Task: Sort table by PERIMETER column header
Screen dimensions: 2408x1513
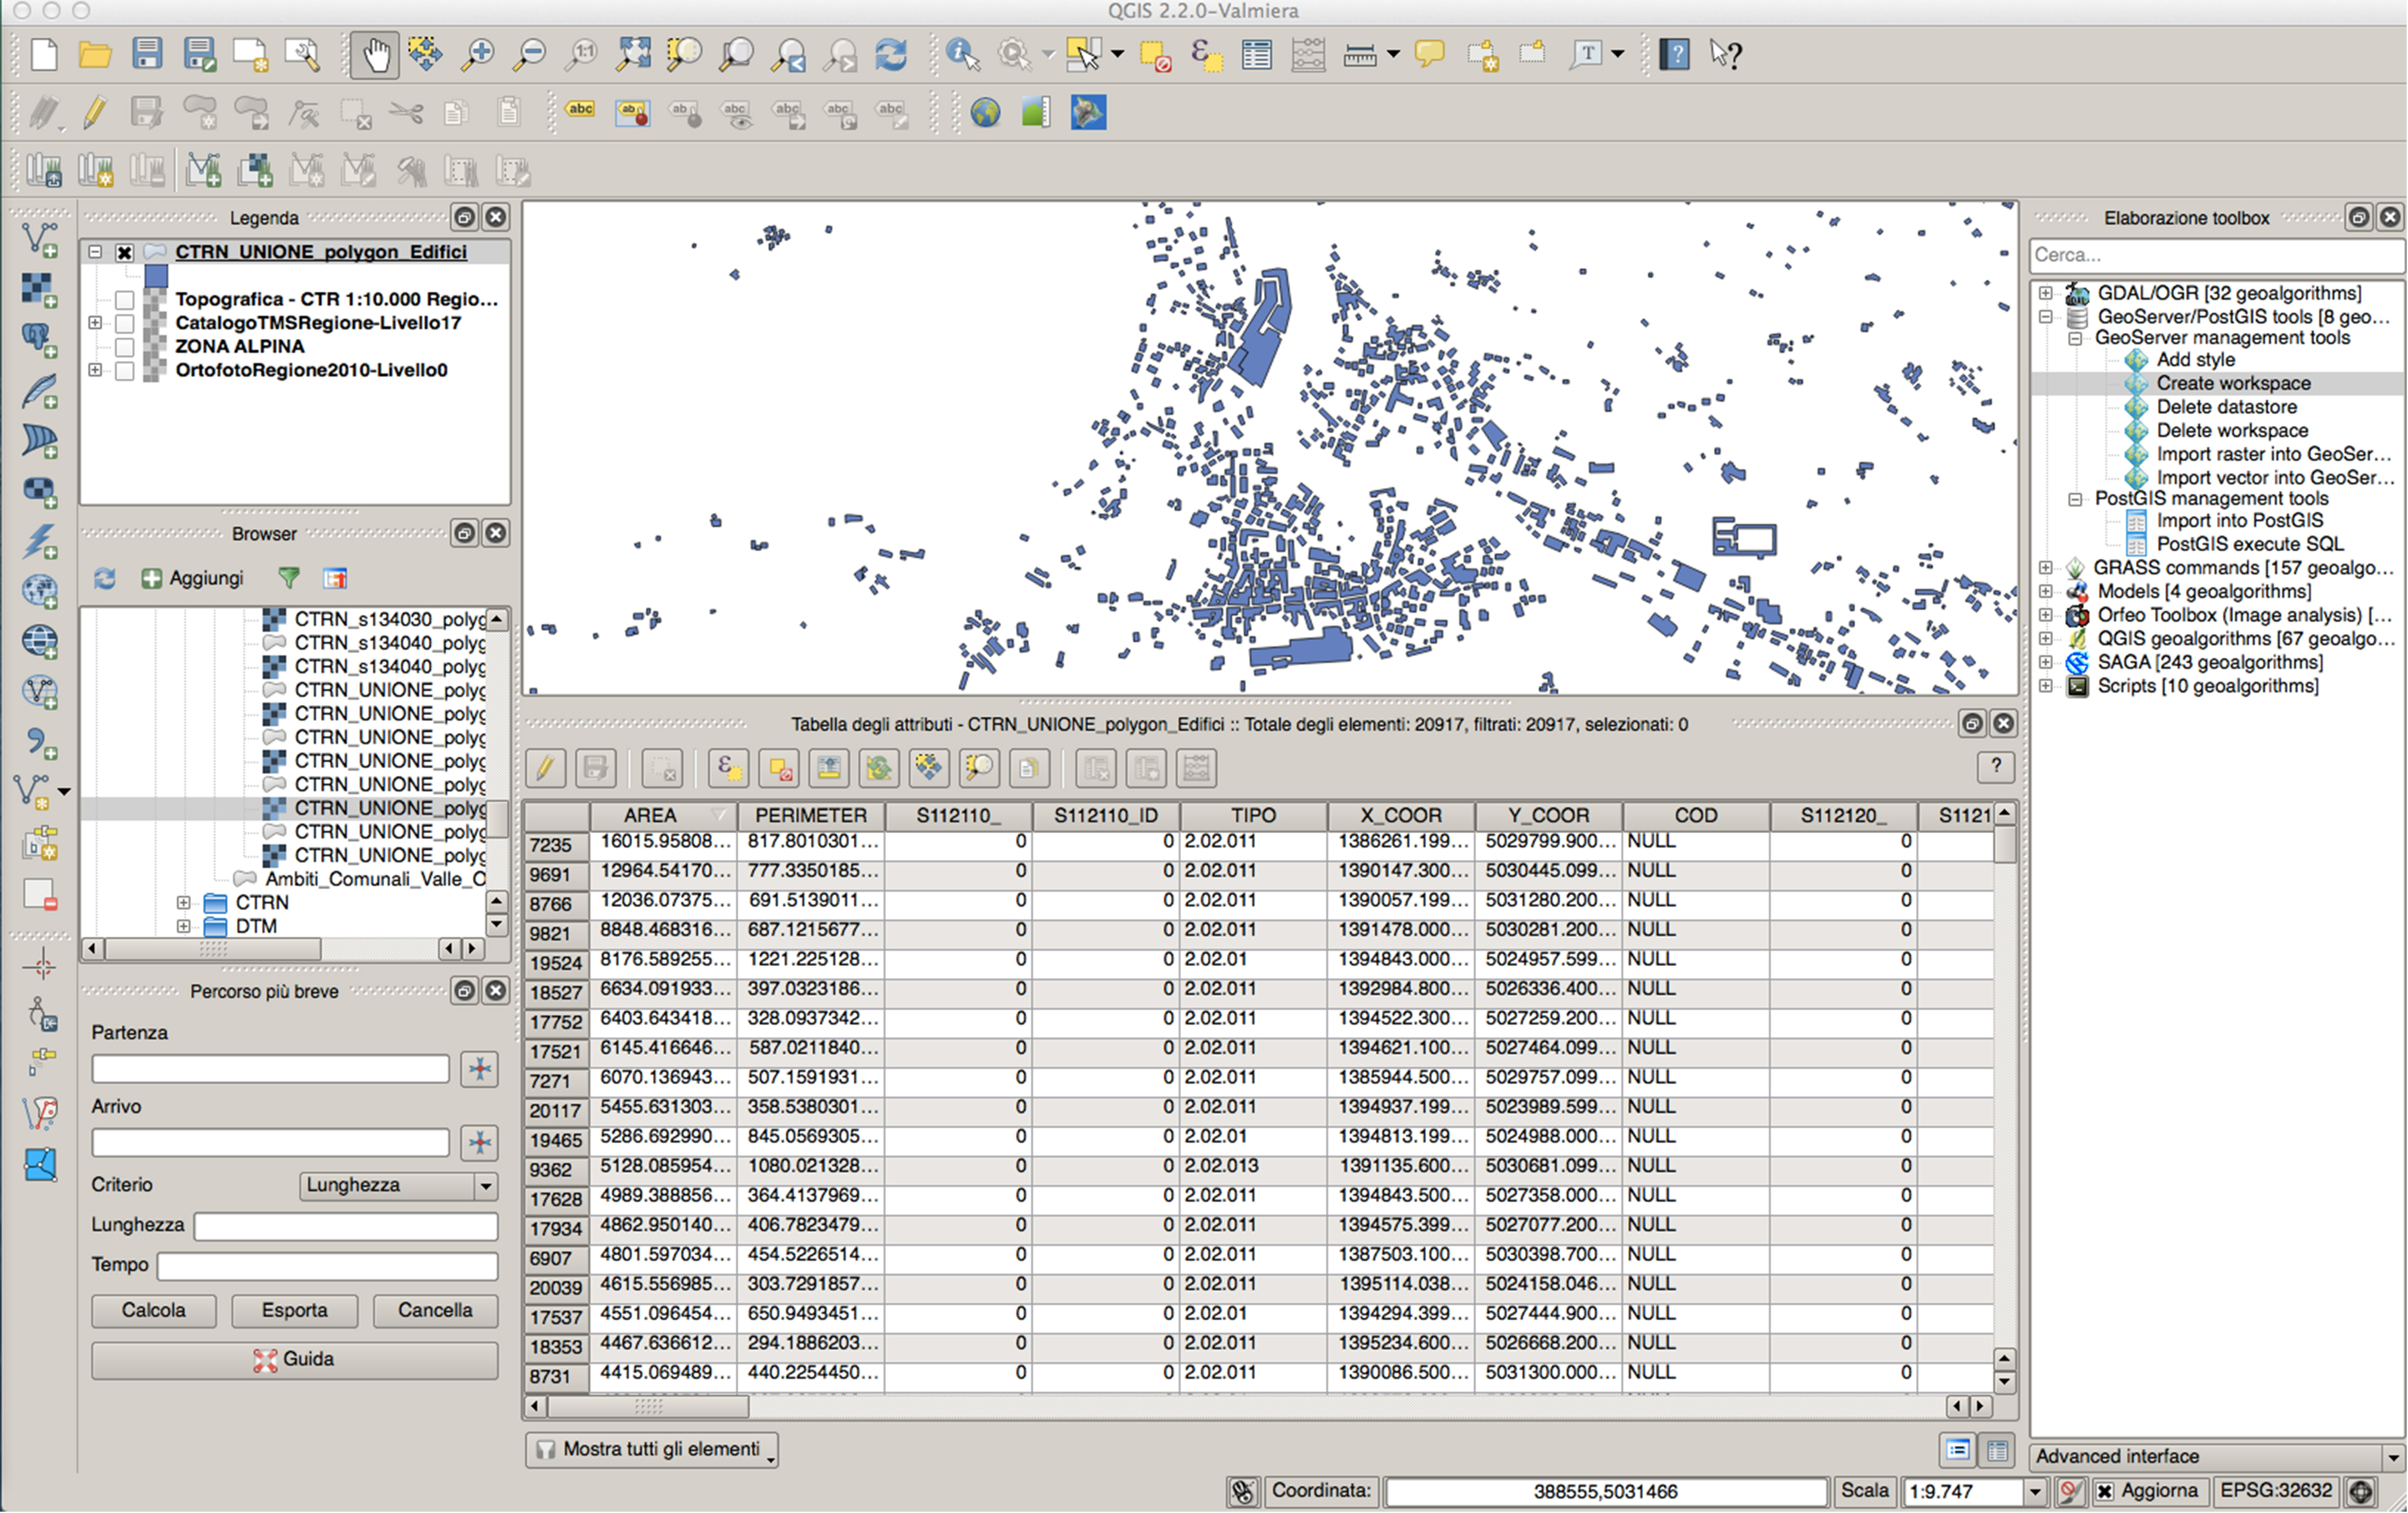Action: (x=810, y=816)
